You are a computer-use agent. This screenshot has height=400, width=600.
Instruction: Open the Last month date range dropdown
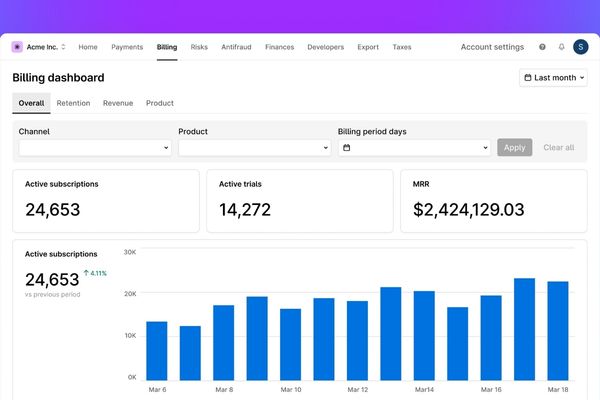[553, 77]
